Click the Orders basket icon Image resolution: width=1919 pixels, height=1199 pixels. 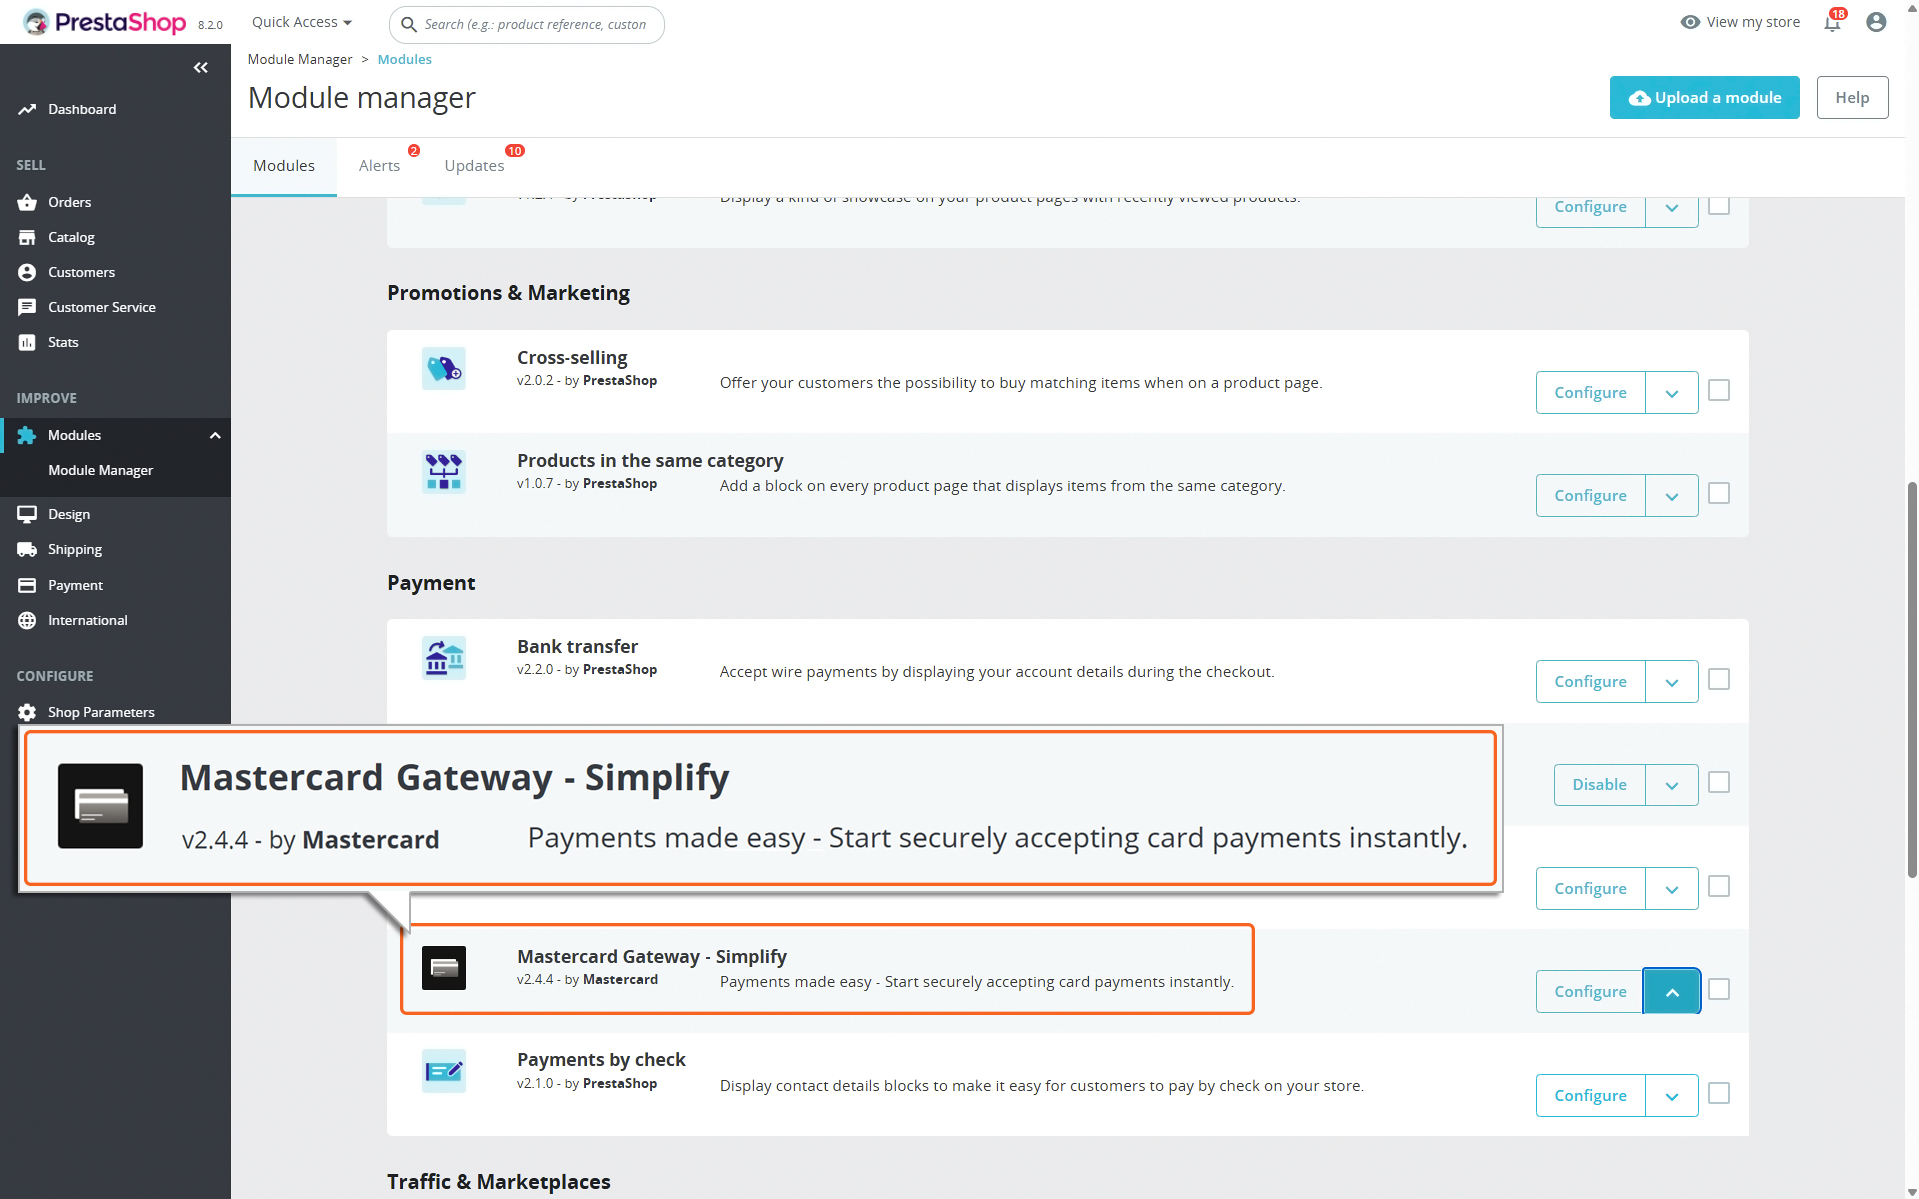(27, 202)
